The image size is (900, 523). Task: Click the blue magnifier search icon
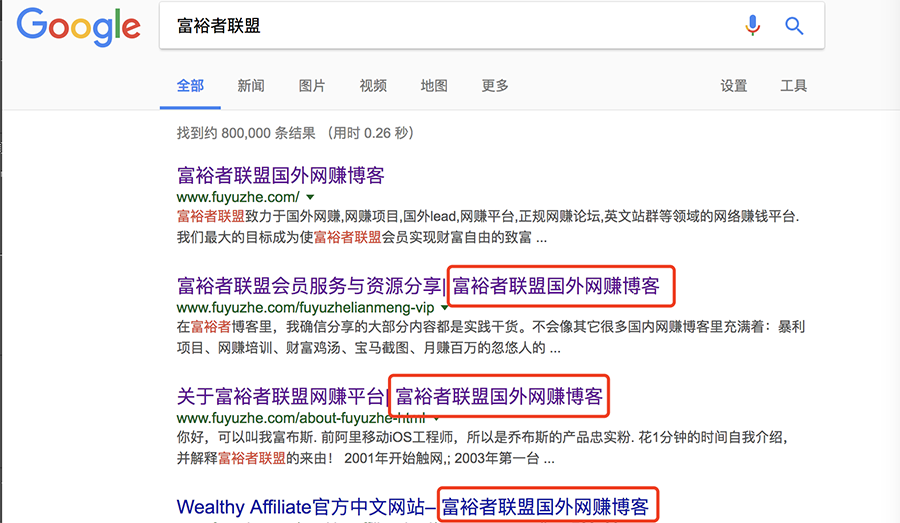[794, 25]
